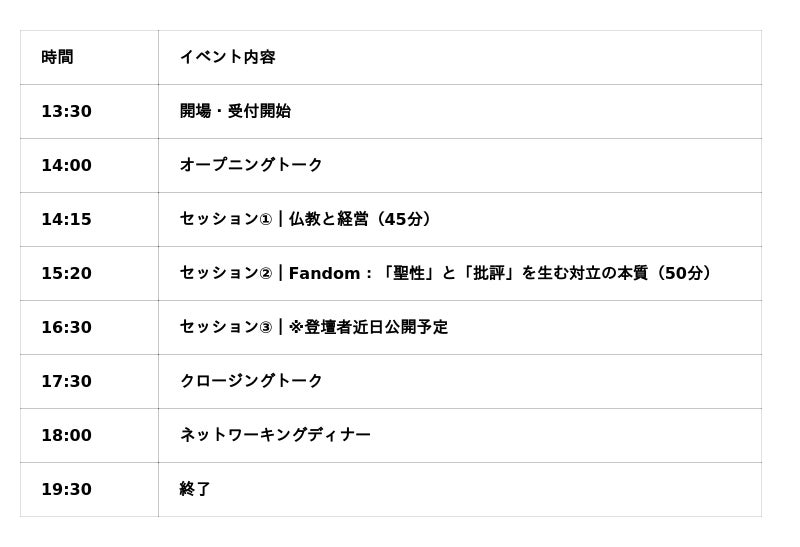Select the 19:30 time cell
The height and width of the screenshot is (547, 800).
click(66, 489)
